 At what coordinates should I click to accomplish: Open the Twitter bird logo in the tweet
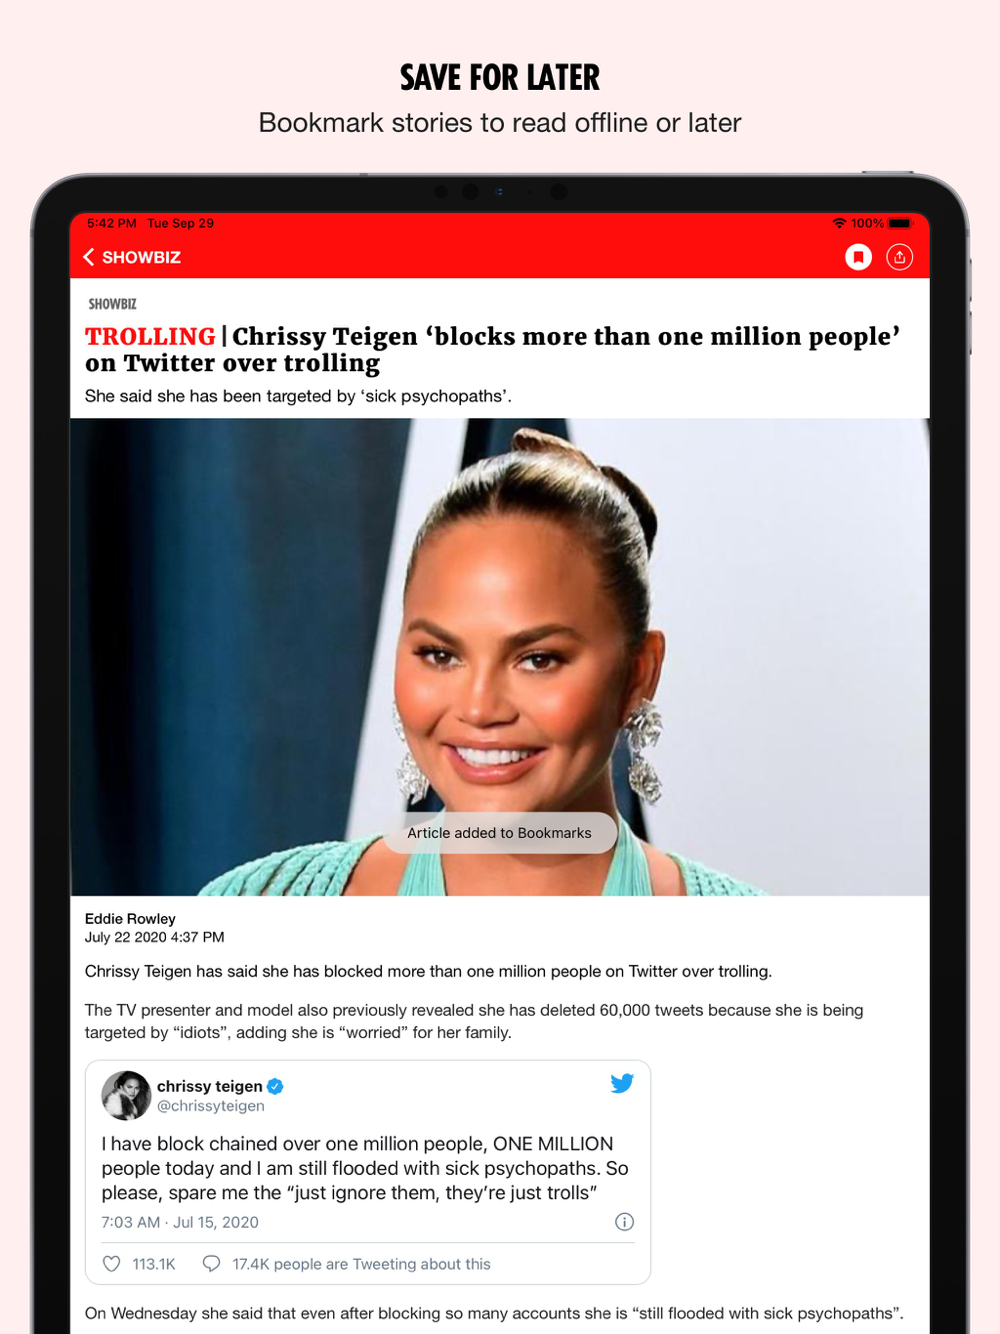pos(622,1083)
